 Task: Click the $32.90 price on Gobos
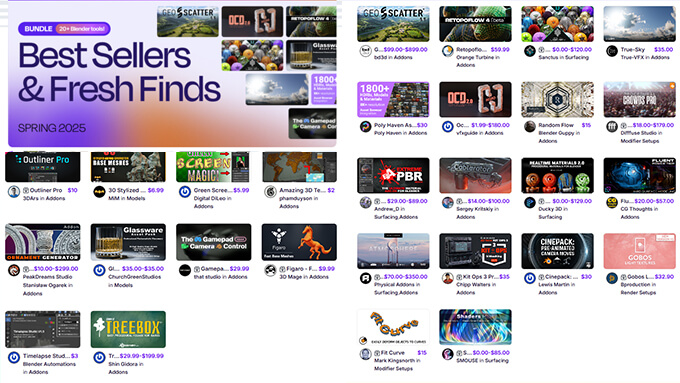coord(664,276)
